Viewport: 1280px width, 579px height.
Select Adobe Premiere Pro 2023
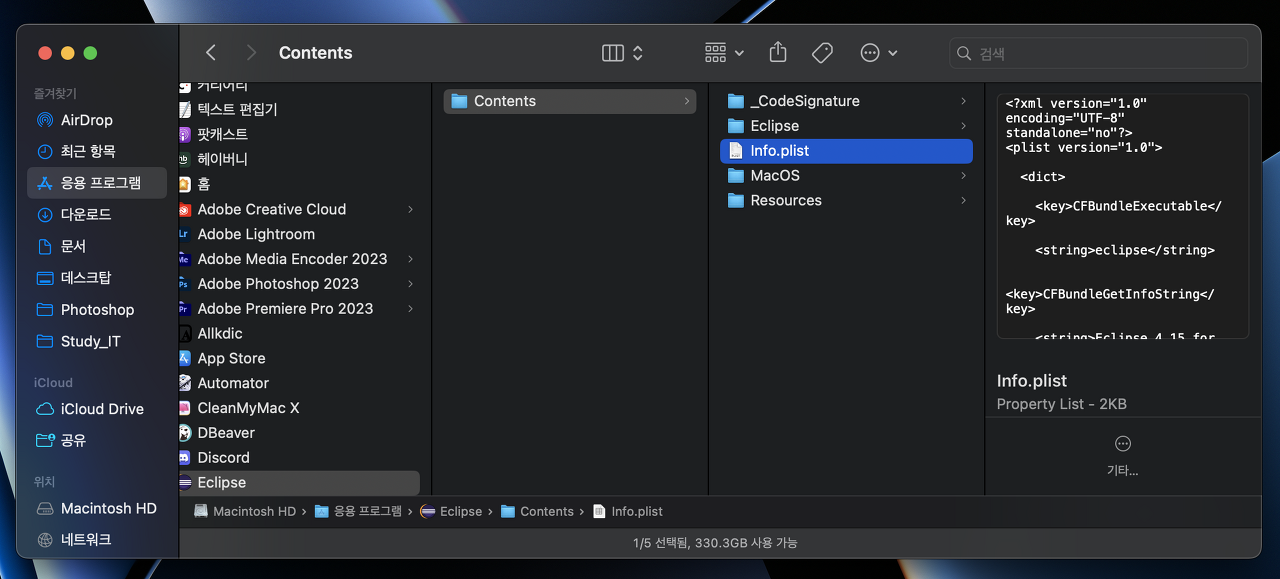[x=299, y=309]
